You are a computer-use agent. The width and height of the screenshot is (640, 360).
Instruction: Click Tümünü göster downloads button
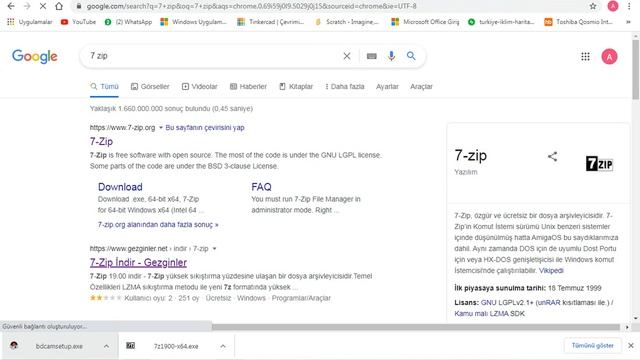(x=593, y=346)
